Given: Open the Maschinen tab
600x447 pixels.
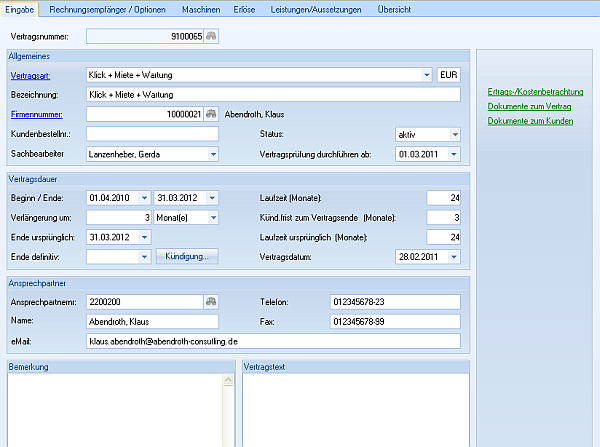Looking at the screenshot, I should pos(201,8).
